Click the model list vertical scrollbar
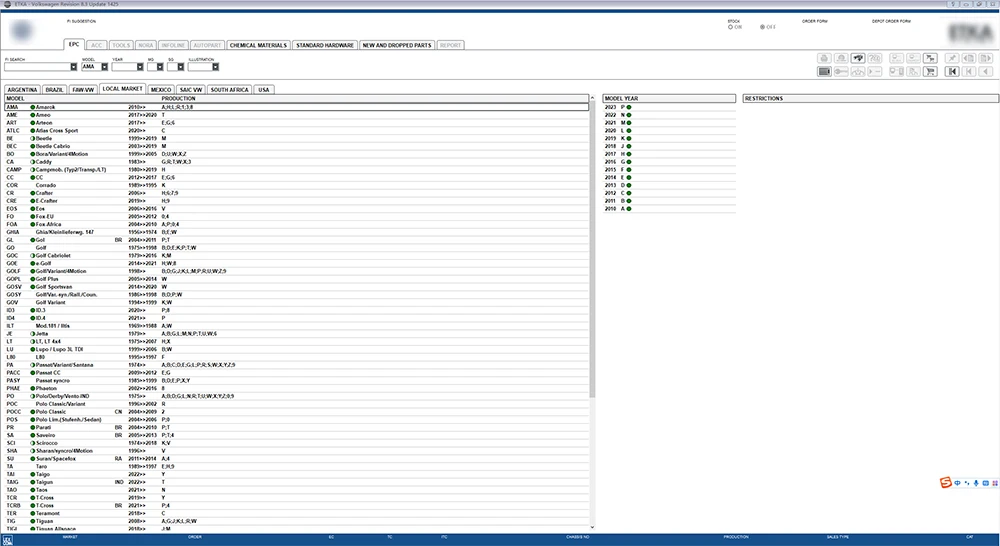 tap(592, 249)
